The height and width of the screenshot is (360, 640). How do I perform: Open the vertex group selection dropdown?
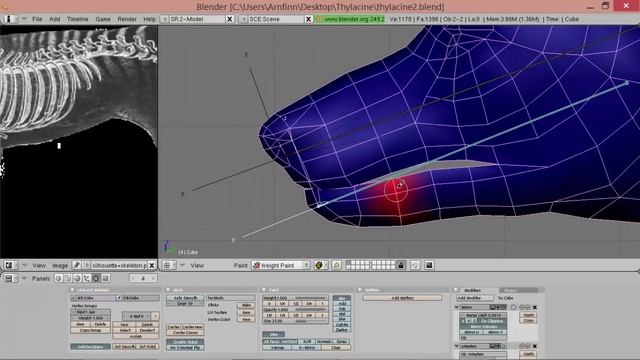click(73, 312)
